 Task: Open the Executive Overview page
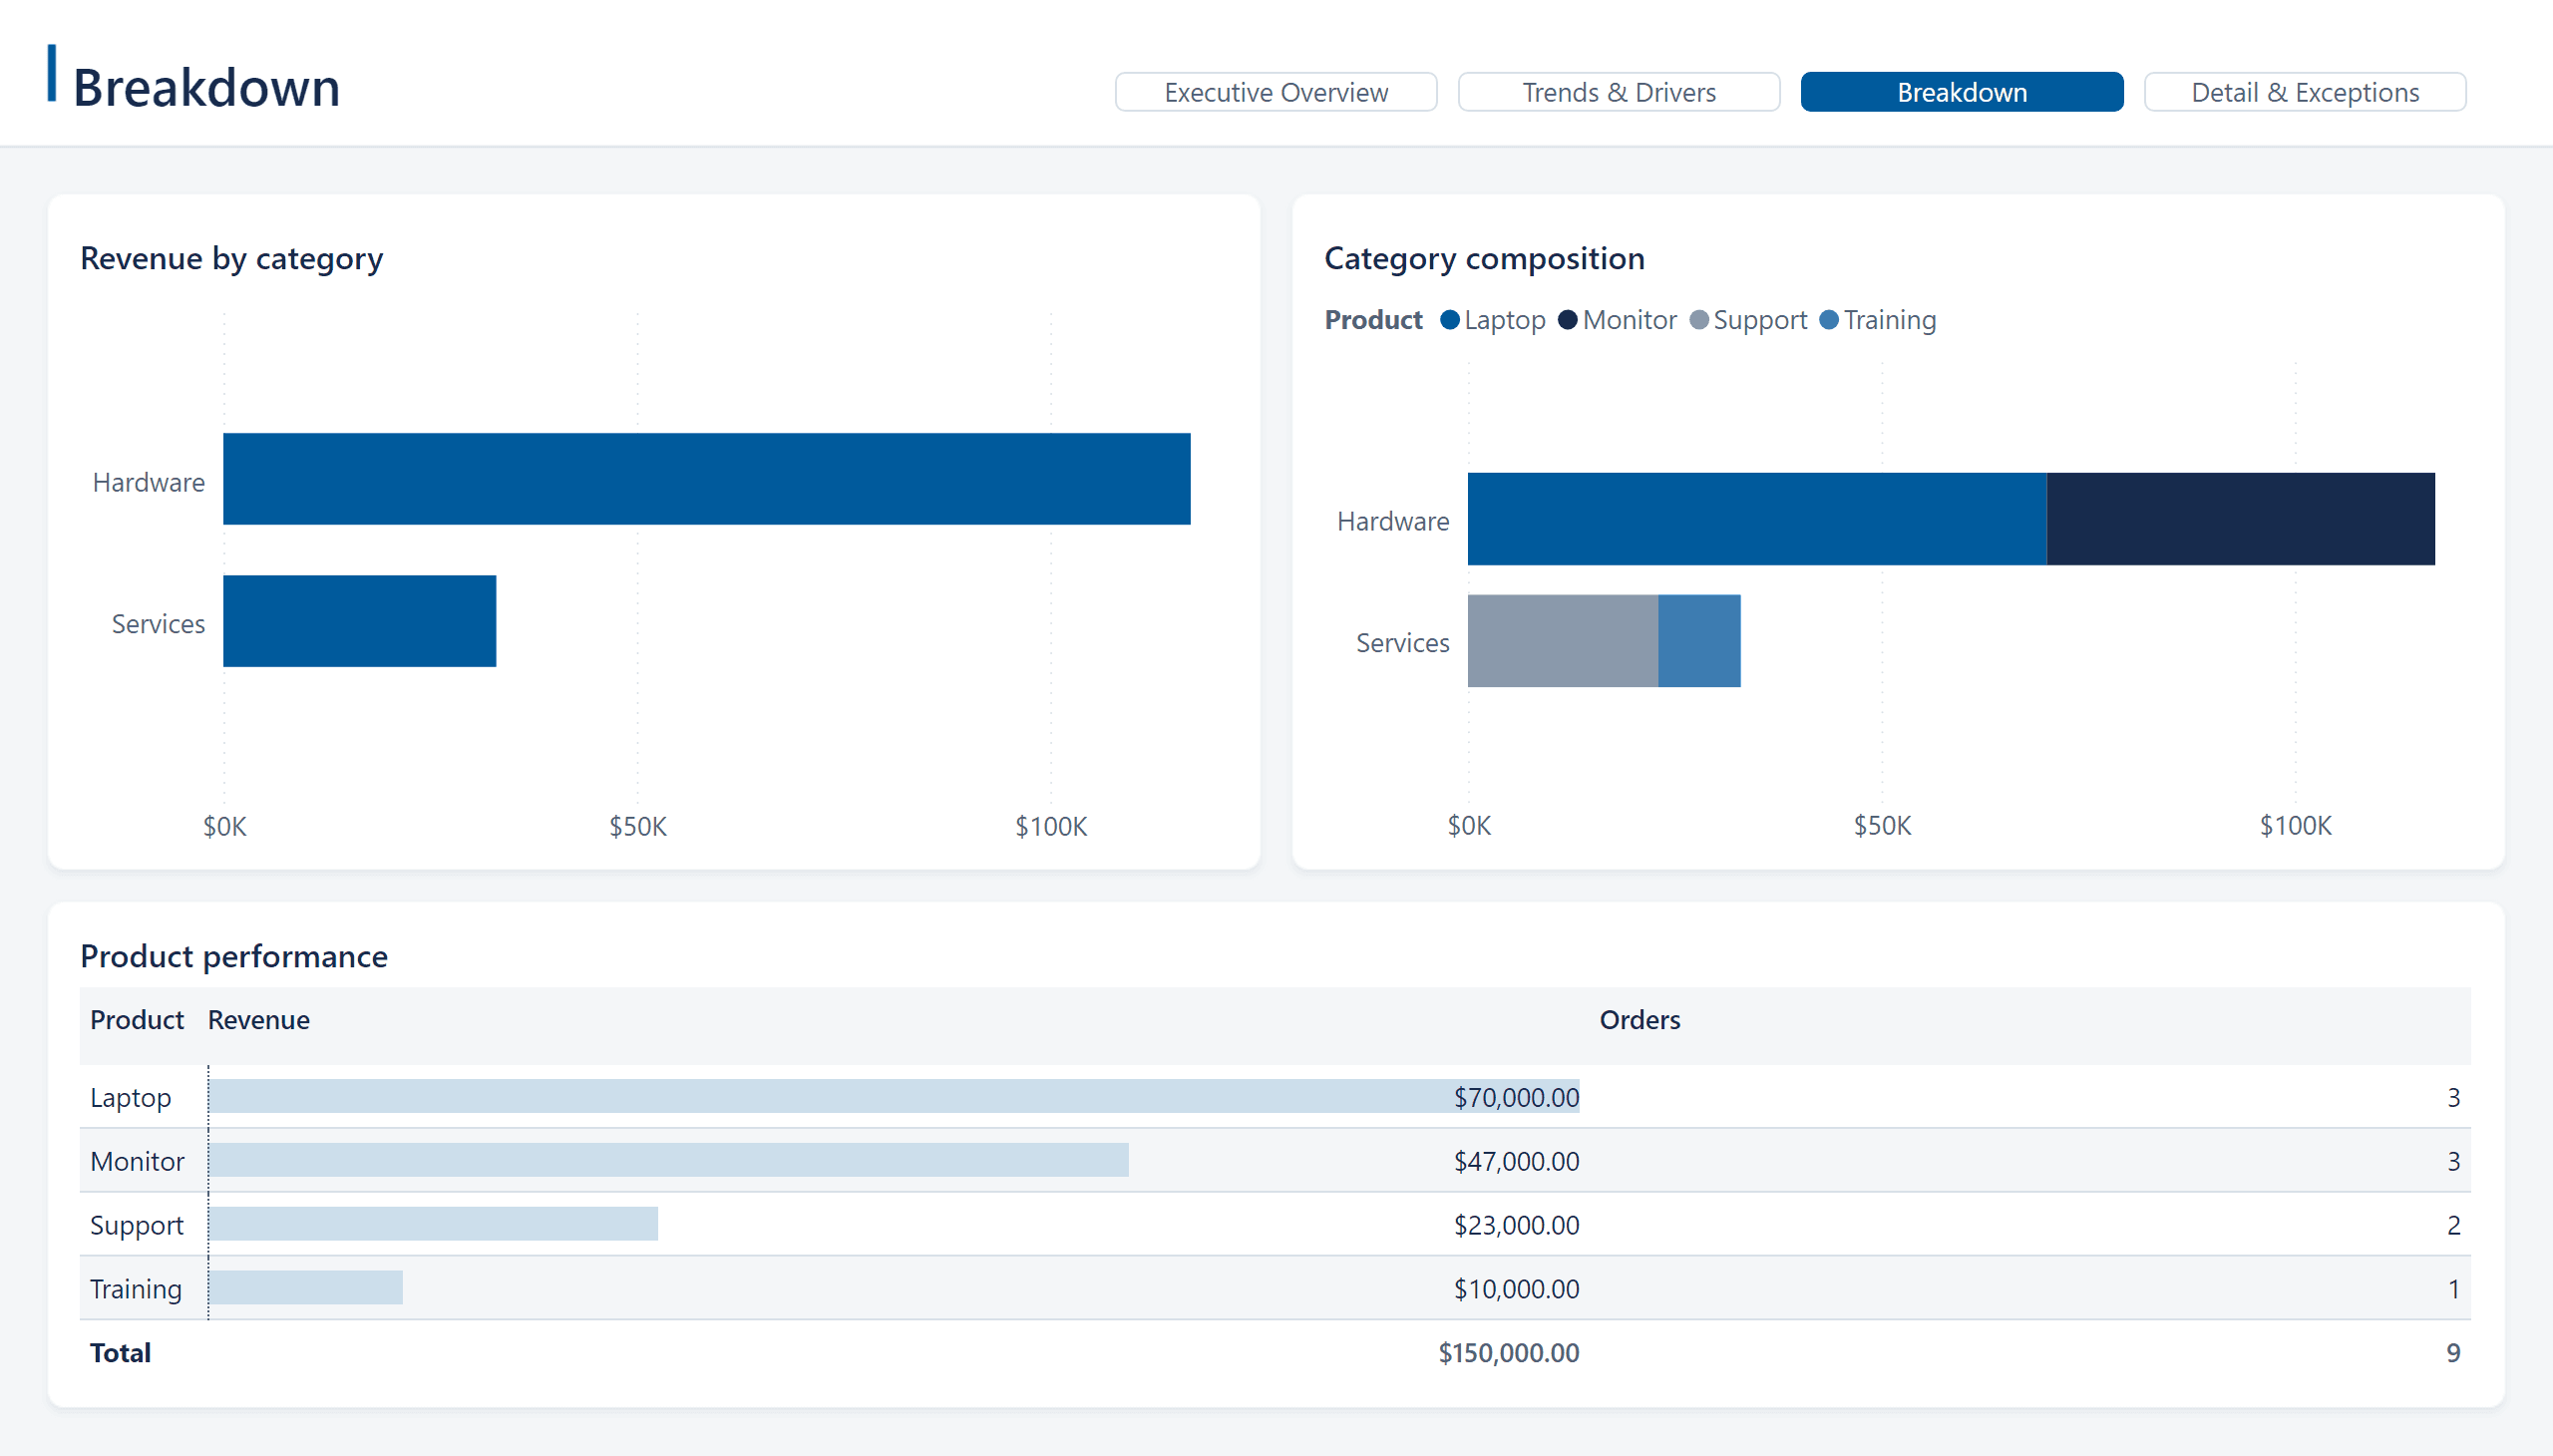pyautogui.click(x=1276, y=92)
